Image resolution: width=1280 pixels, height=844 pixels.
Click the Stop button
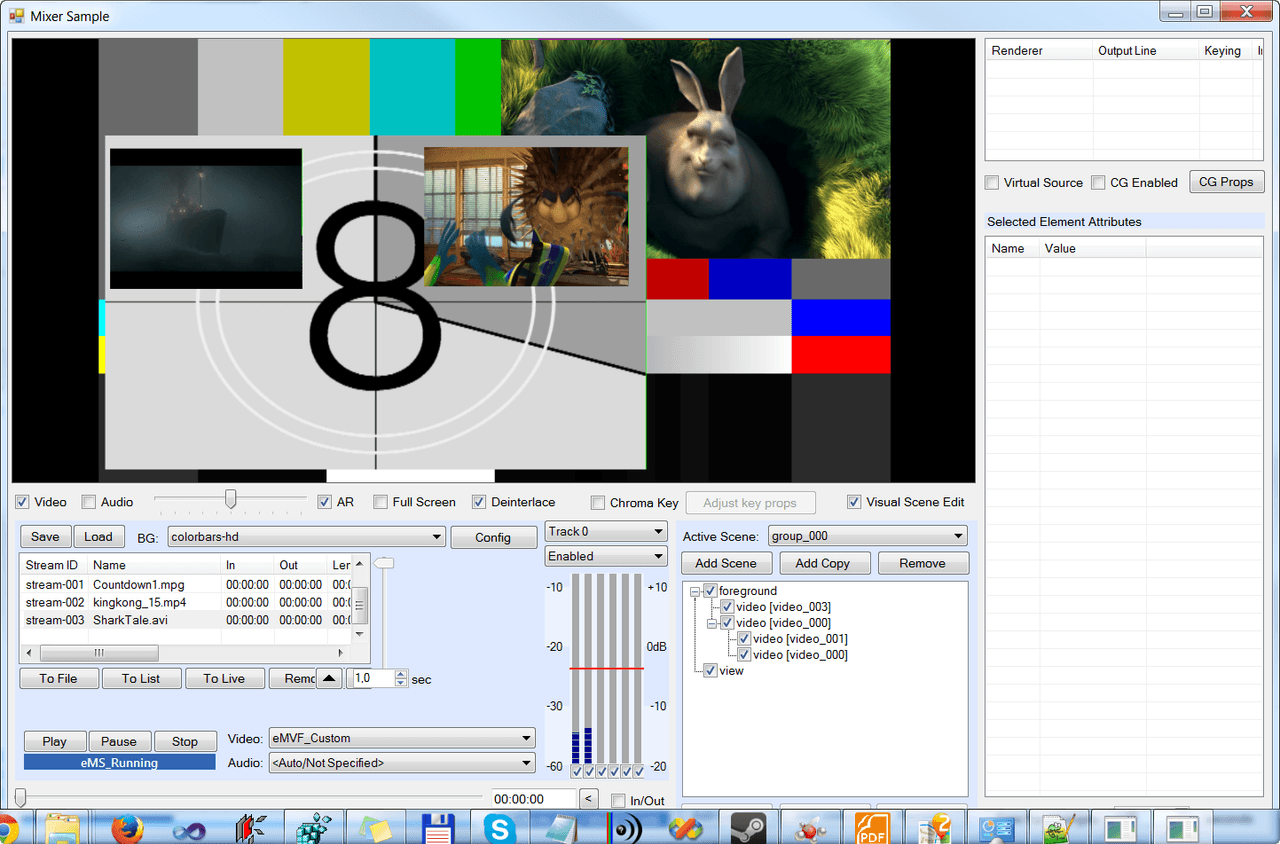(x=185, y=741)
